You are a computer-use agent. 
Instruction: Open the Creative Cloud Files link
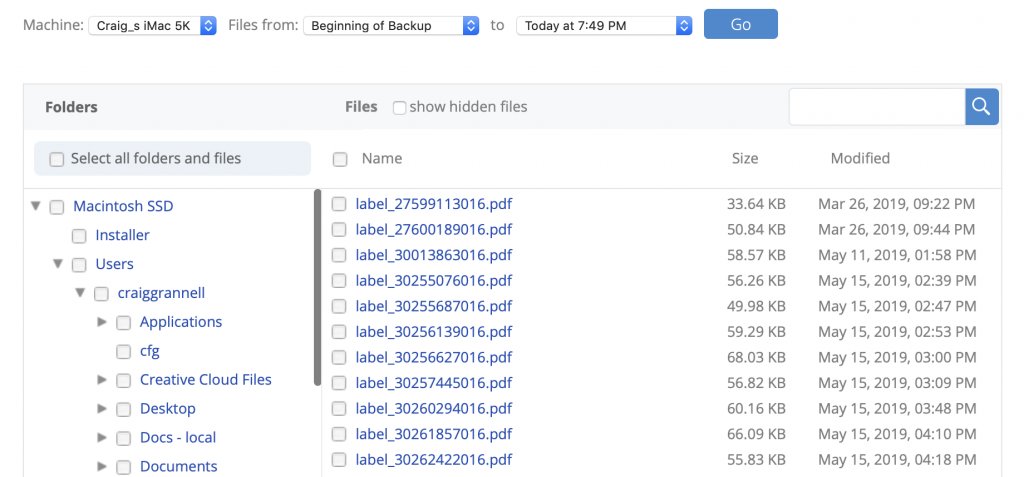(x=206, y=380)
